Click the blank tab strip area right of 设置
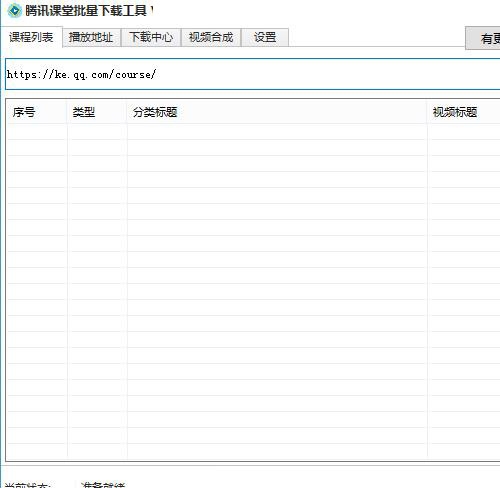The height and width of the screenshot is (488, 500). click(x=376, y=37)
